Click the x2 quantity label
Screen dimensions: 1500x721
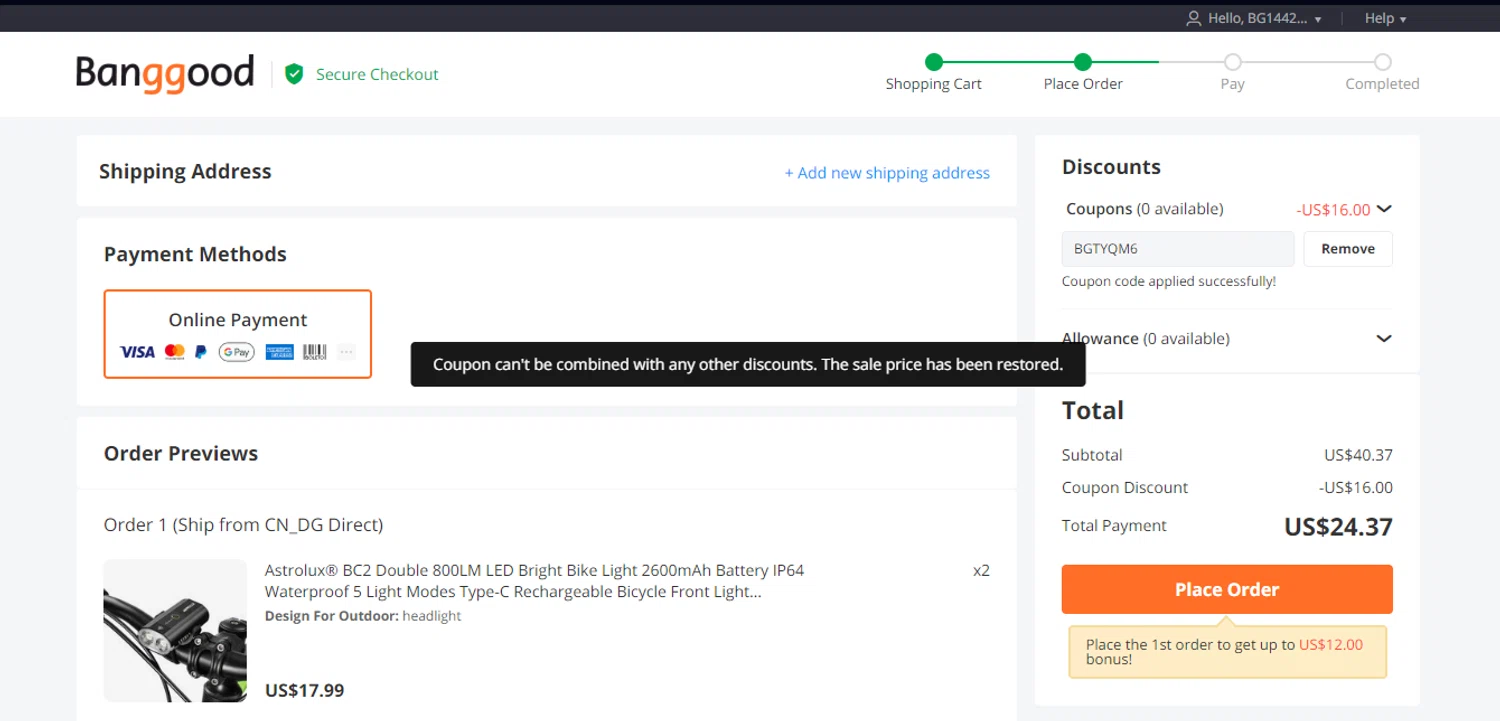(981, 570)
